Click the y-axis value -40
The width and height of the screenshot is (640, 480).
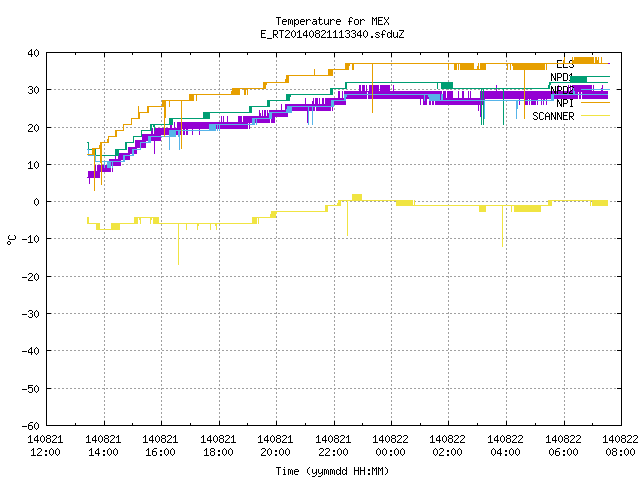tap(31, 351)
